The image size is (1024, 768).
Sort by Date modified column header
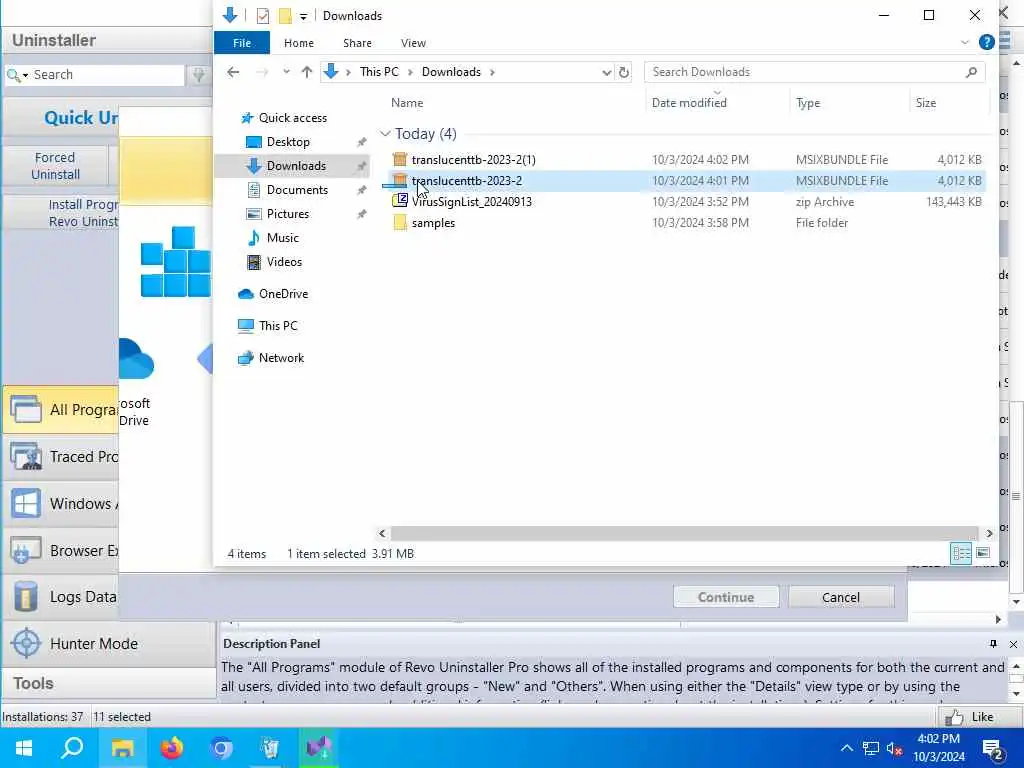pos(689,103)
